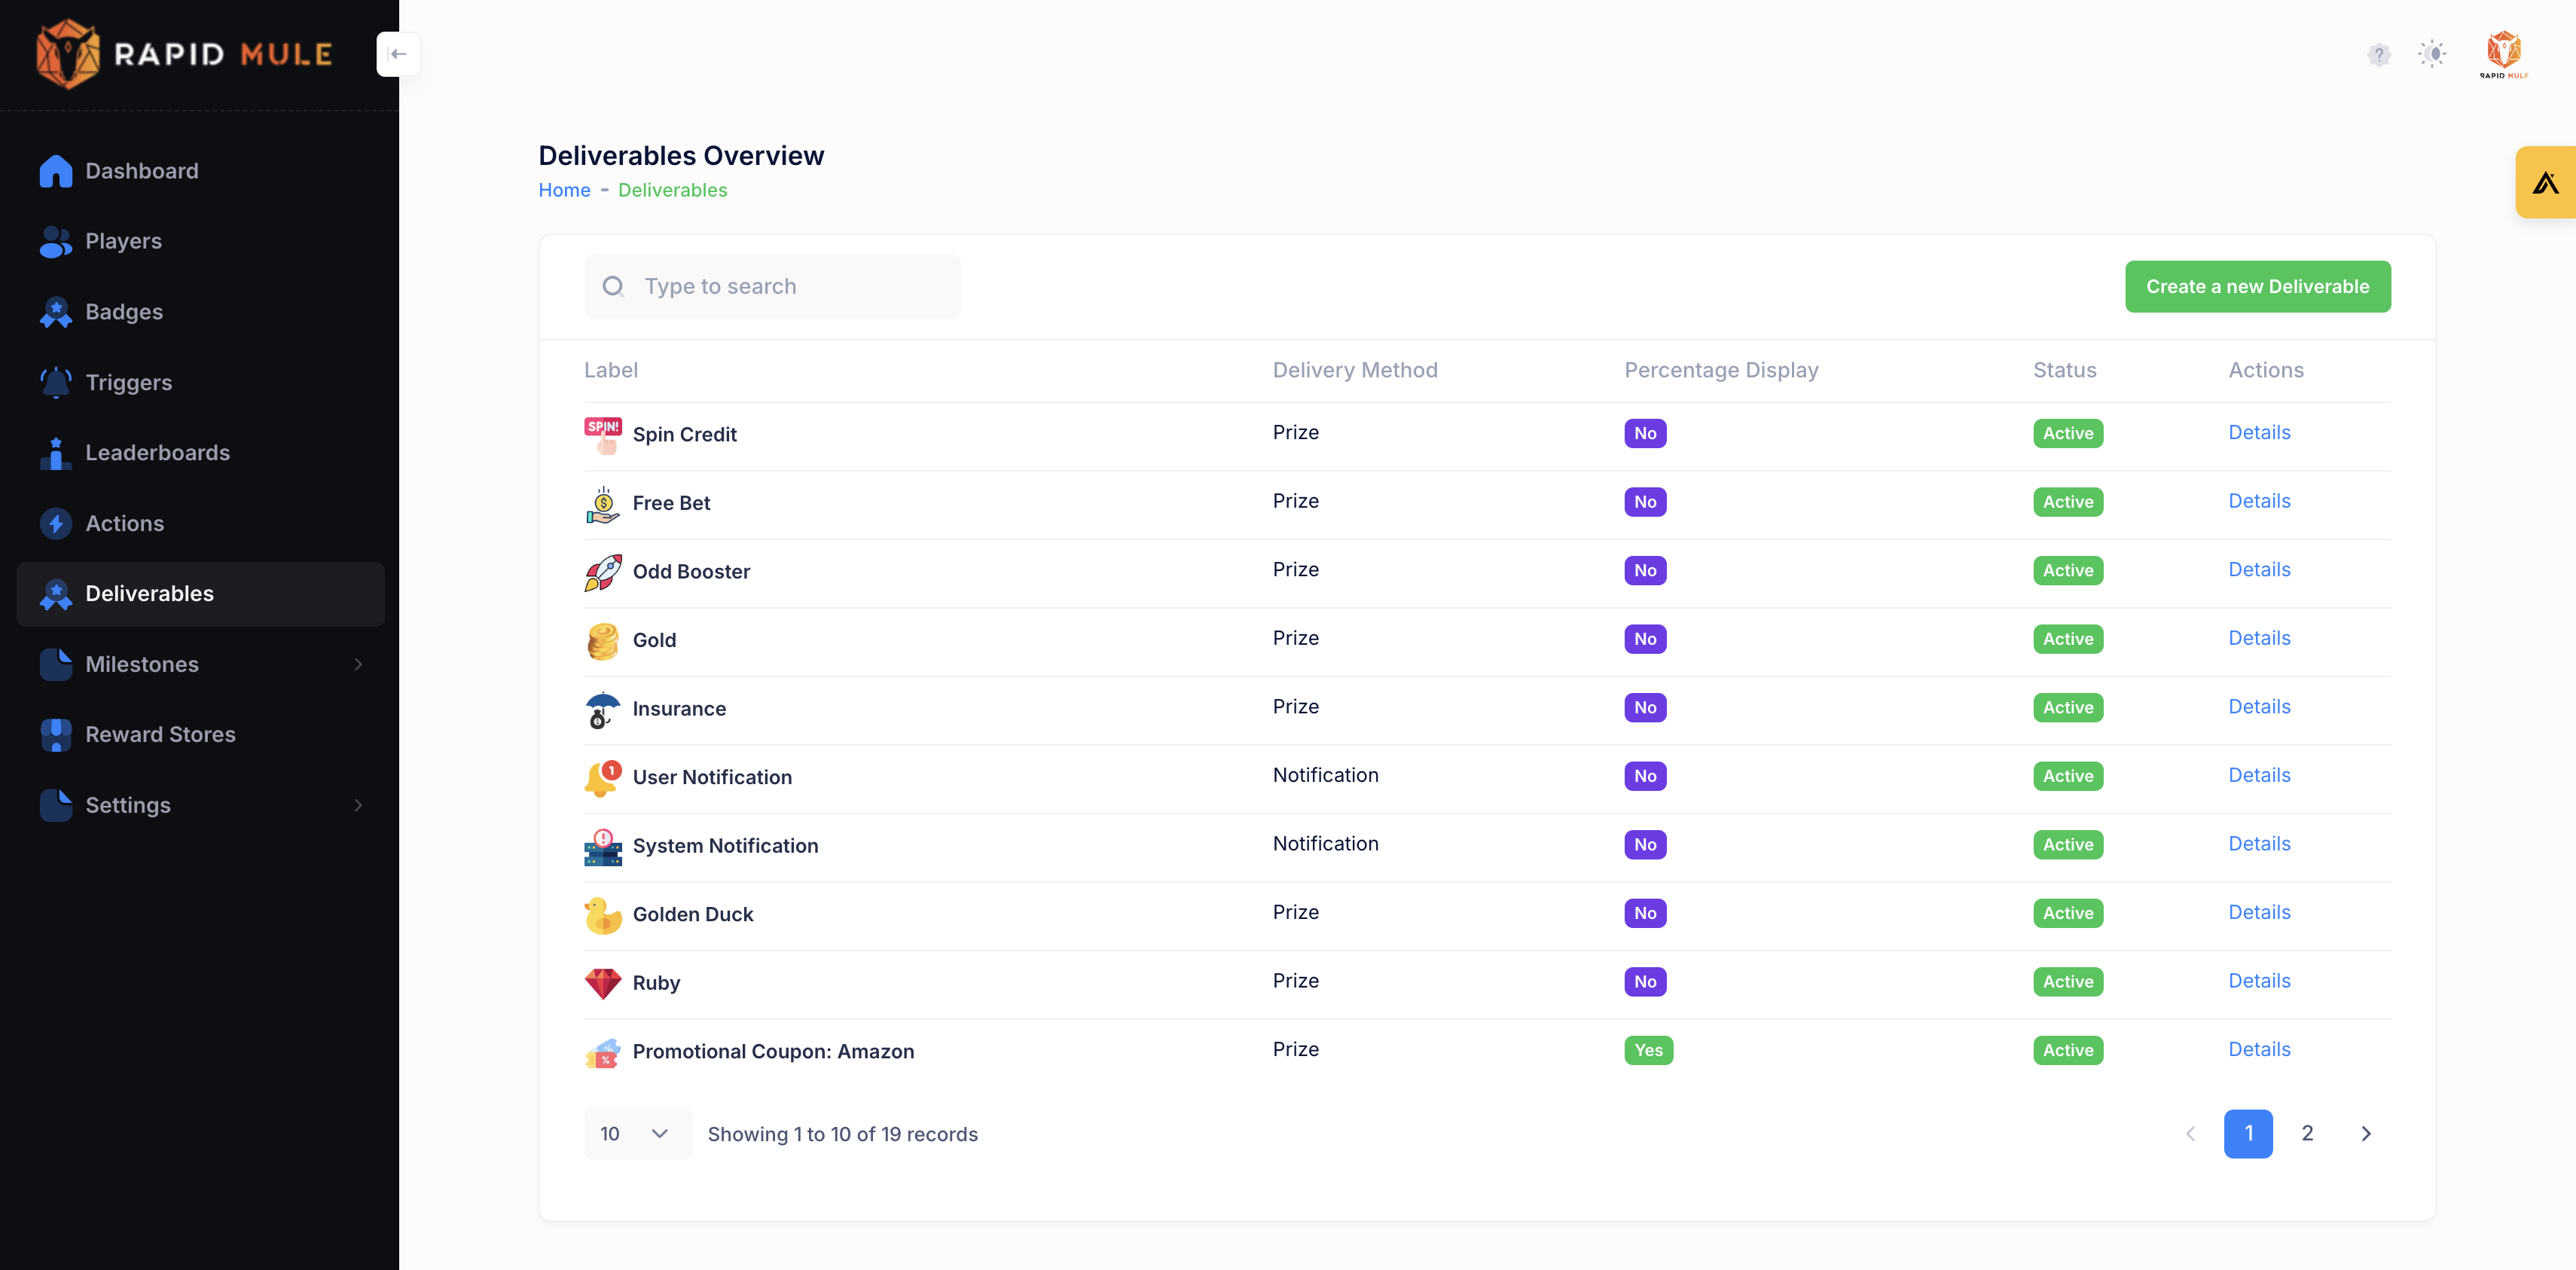Click the Spin Credit icon
Image resolution: width=2576 pixels, height=1270 pixels.
[x=603, y=435]
